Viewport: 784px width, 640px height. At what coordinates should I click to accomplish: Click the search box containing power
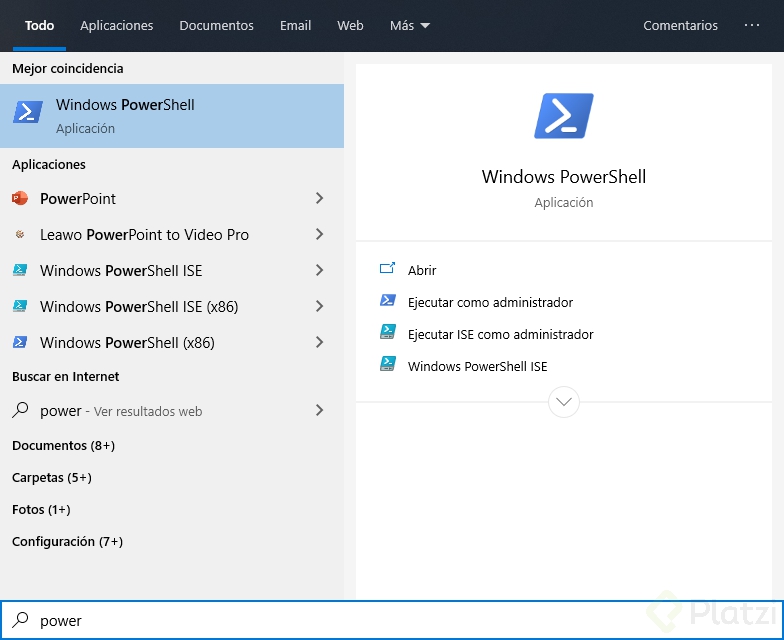(392, 620)
